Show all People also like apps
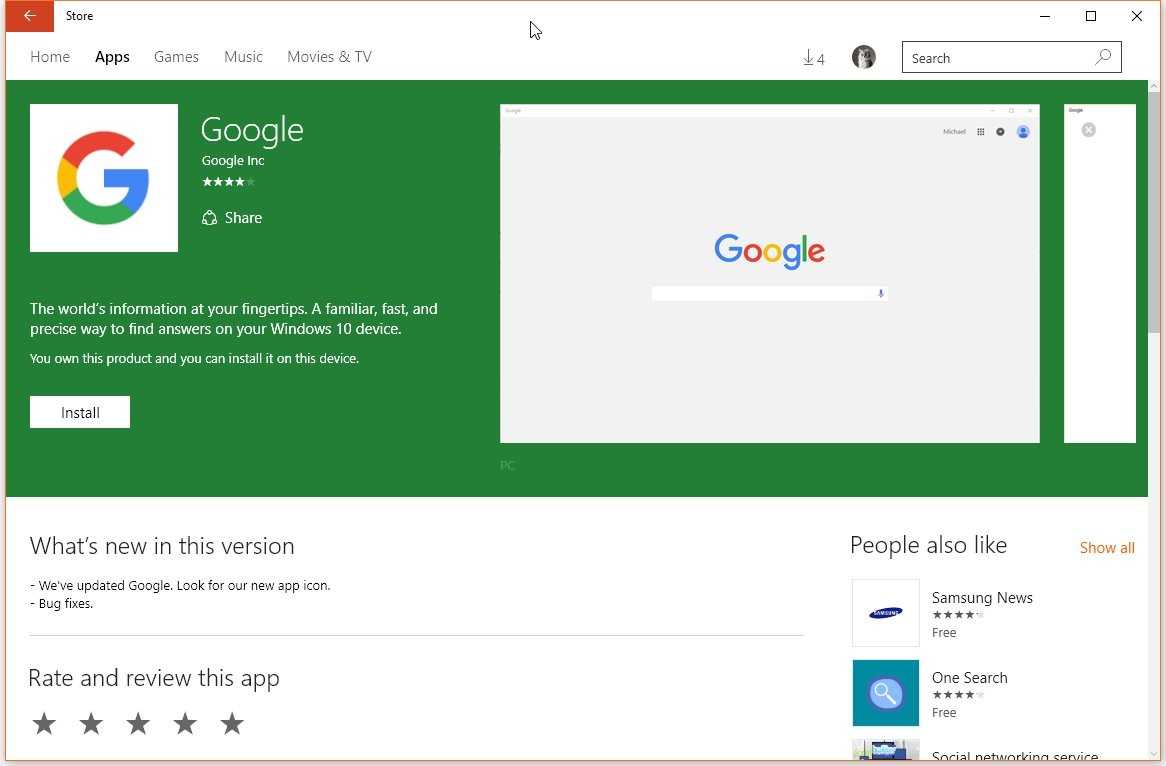 pyautogui.click(x=1107, y=548)
